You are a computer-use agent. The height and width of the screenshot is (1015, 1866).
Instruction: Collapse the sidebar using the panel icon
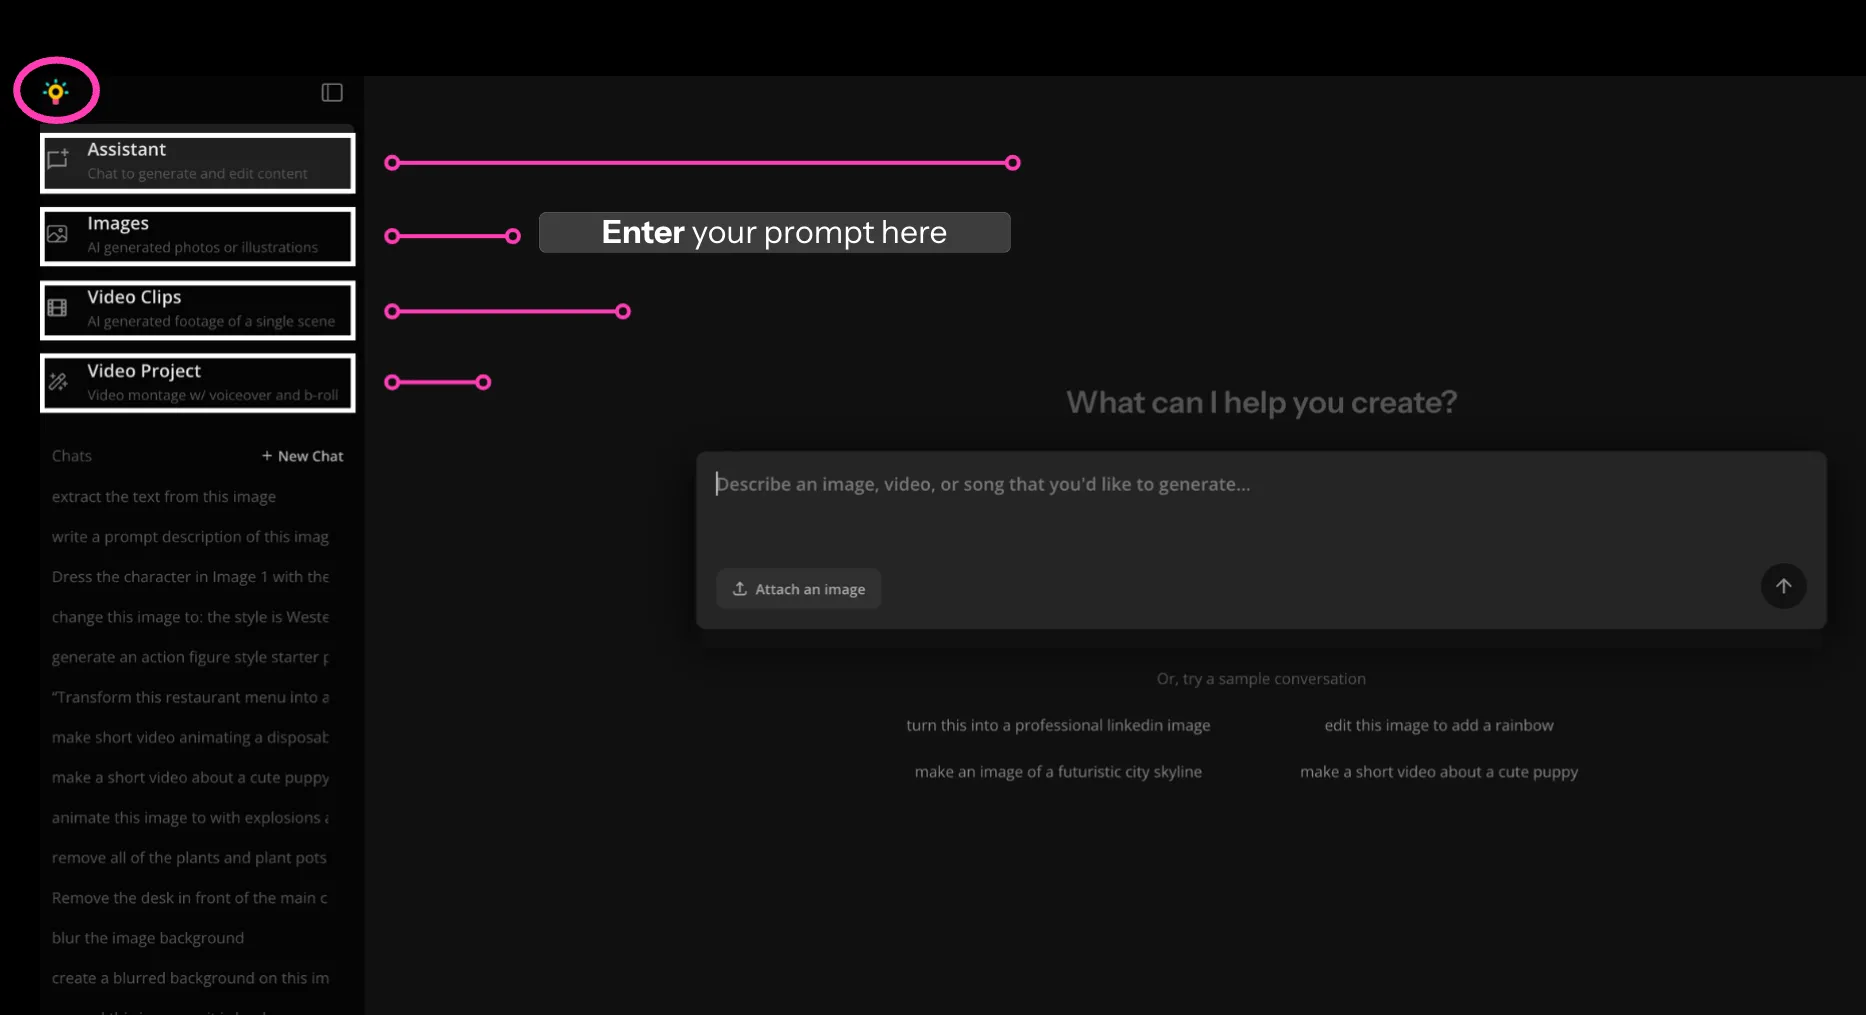tap(331, 92)
